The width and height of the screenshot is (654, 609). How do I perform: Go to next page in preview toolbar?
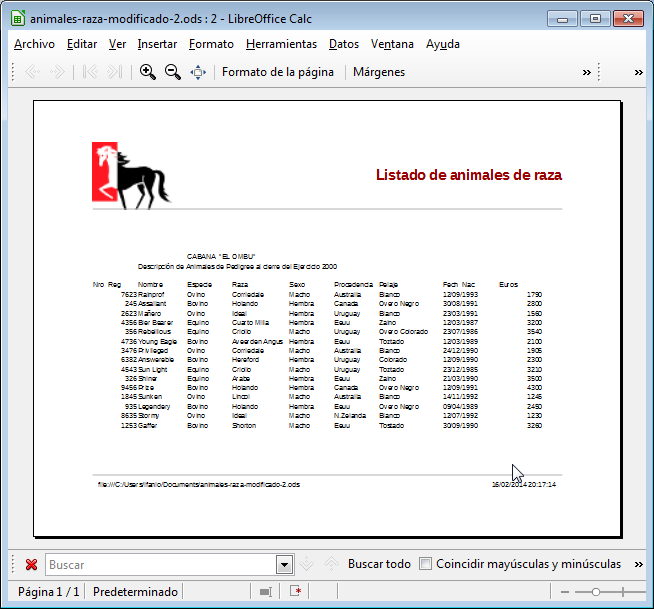(57, 72)
